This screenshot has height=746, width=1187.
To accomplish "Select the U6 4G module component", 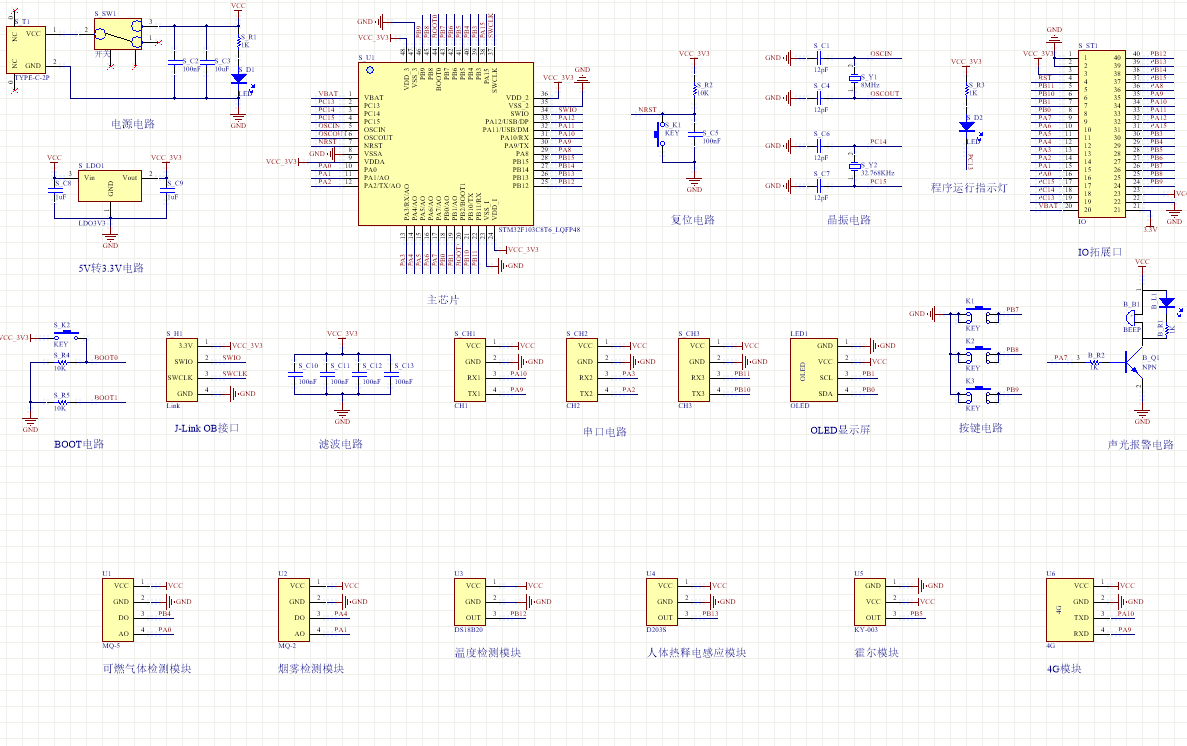I will [x=1070, y=610].
